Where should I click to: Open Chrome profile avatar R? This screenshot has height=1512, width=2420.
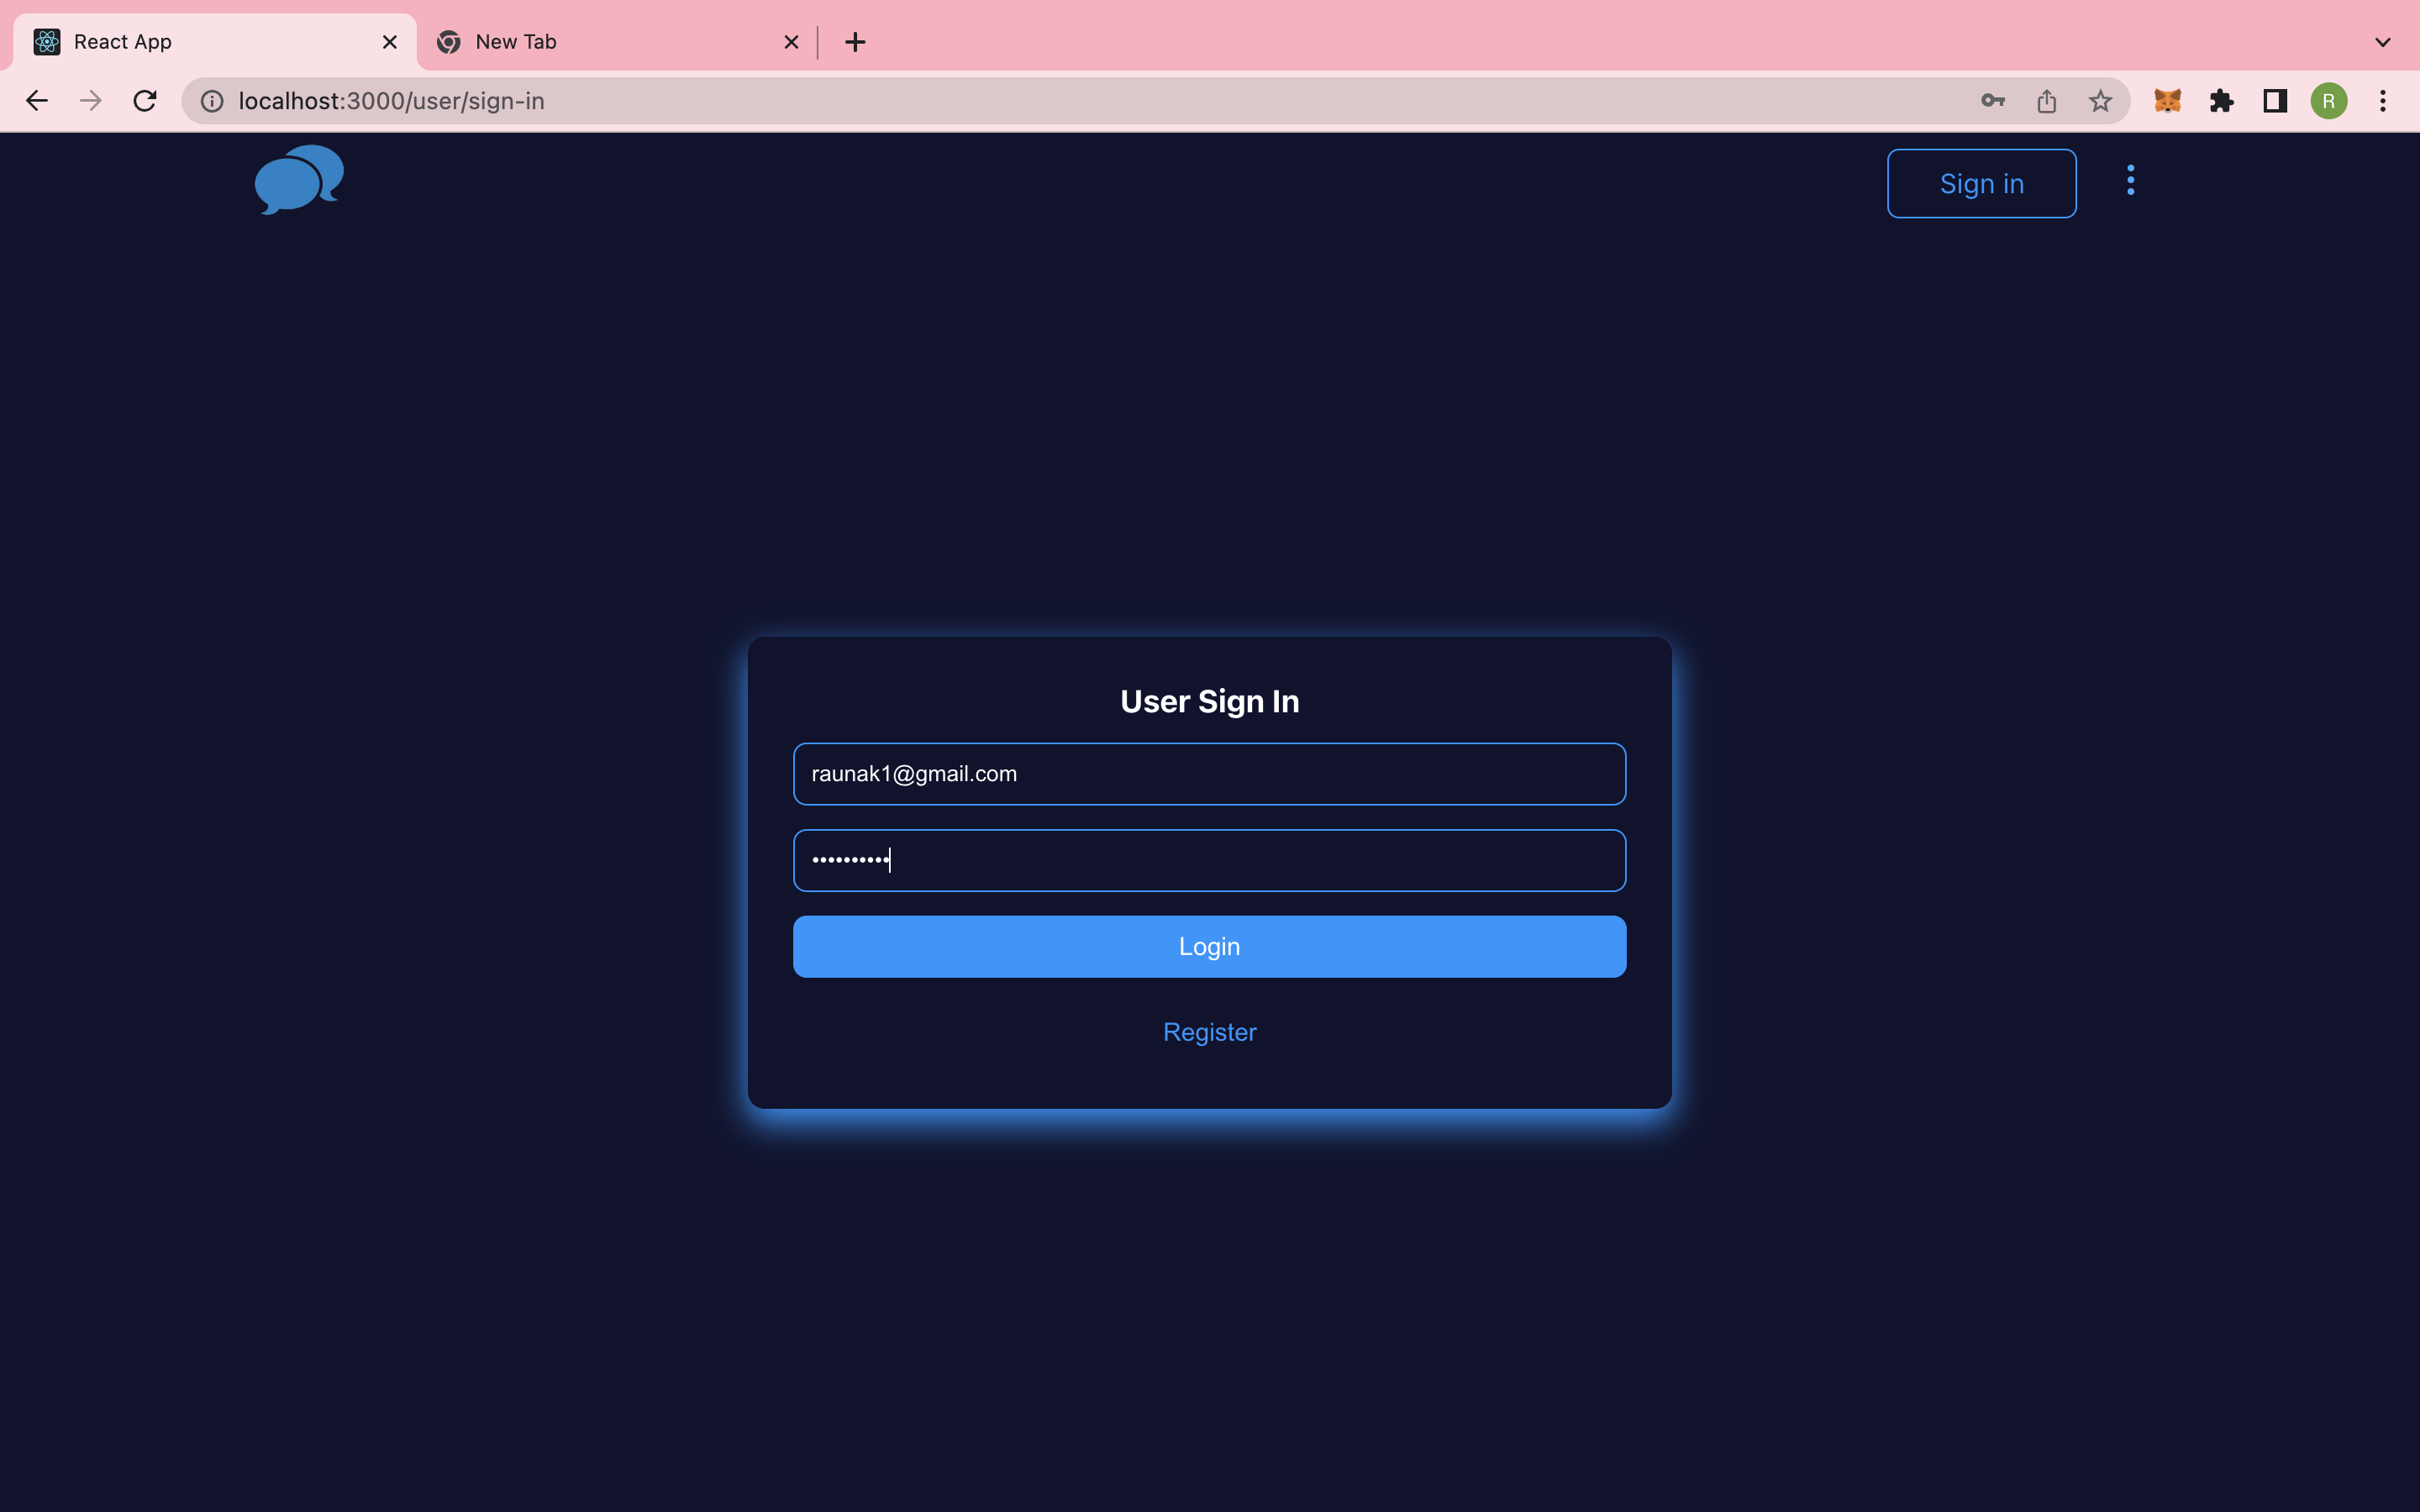coord(2329,101)
